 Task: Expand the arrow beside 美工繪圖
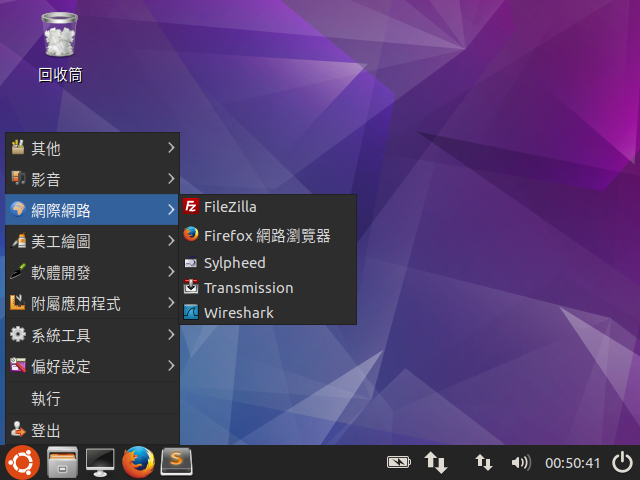[171, 240]
